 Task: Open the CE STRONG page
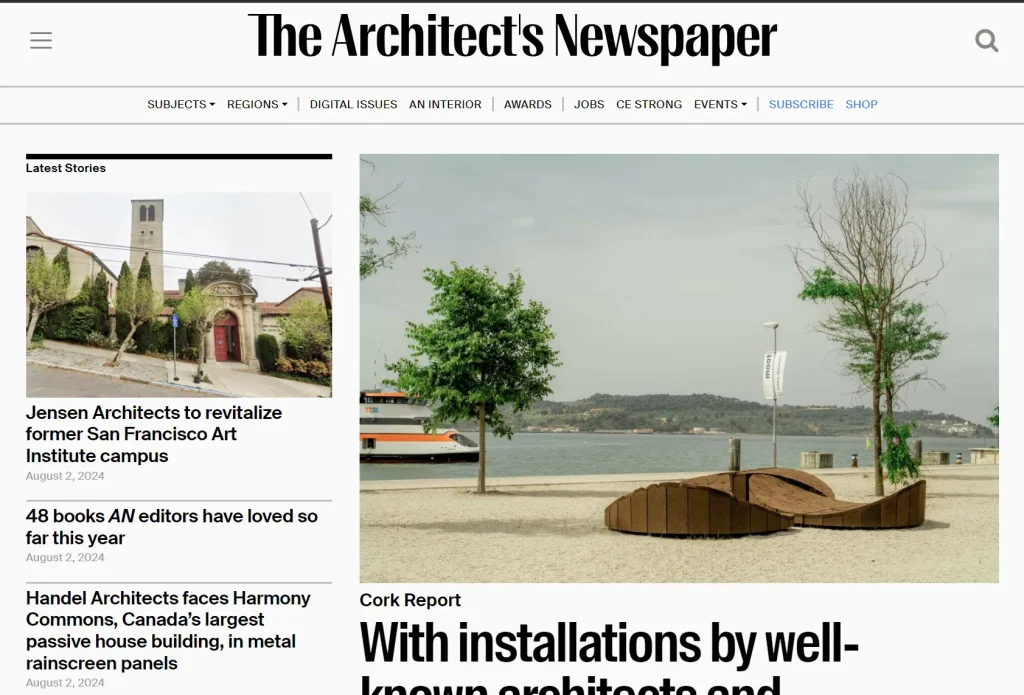[x=648, y=104]
